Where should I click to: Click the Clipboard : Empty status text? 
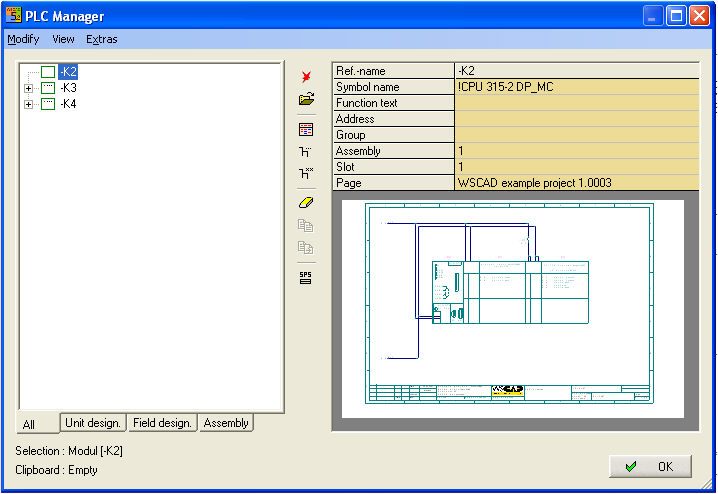click(x=56, y=470)
